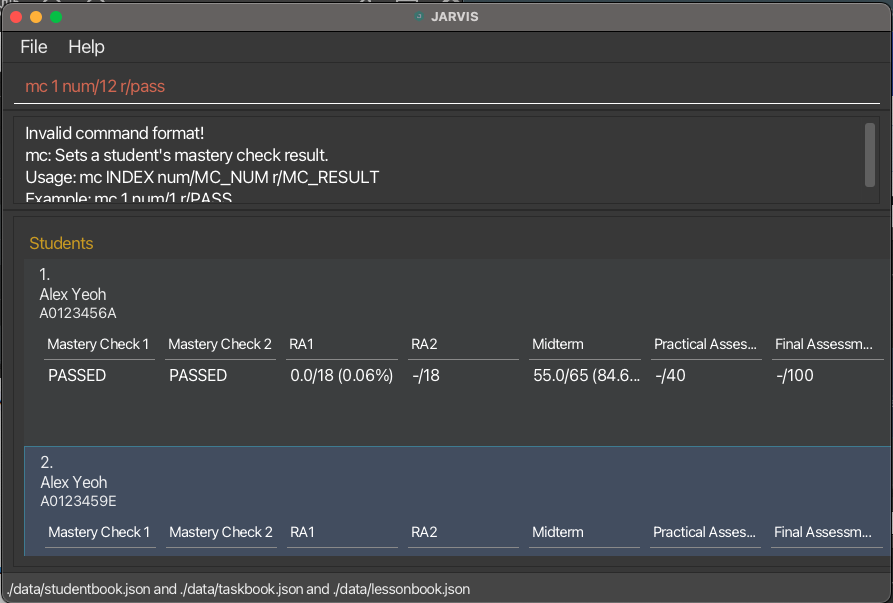
Task: Click 'Final Assessm...' header of student A0123459E
Action: pos(822,532)
